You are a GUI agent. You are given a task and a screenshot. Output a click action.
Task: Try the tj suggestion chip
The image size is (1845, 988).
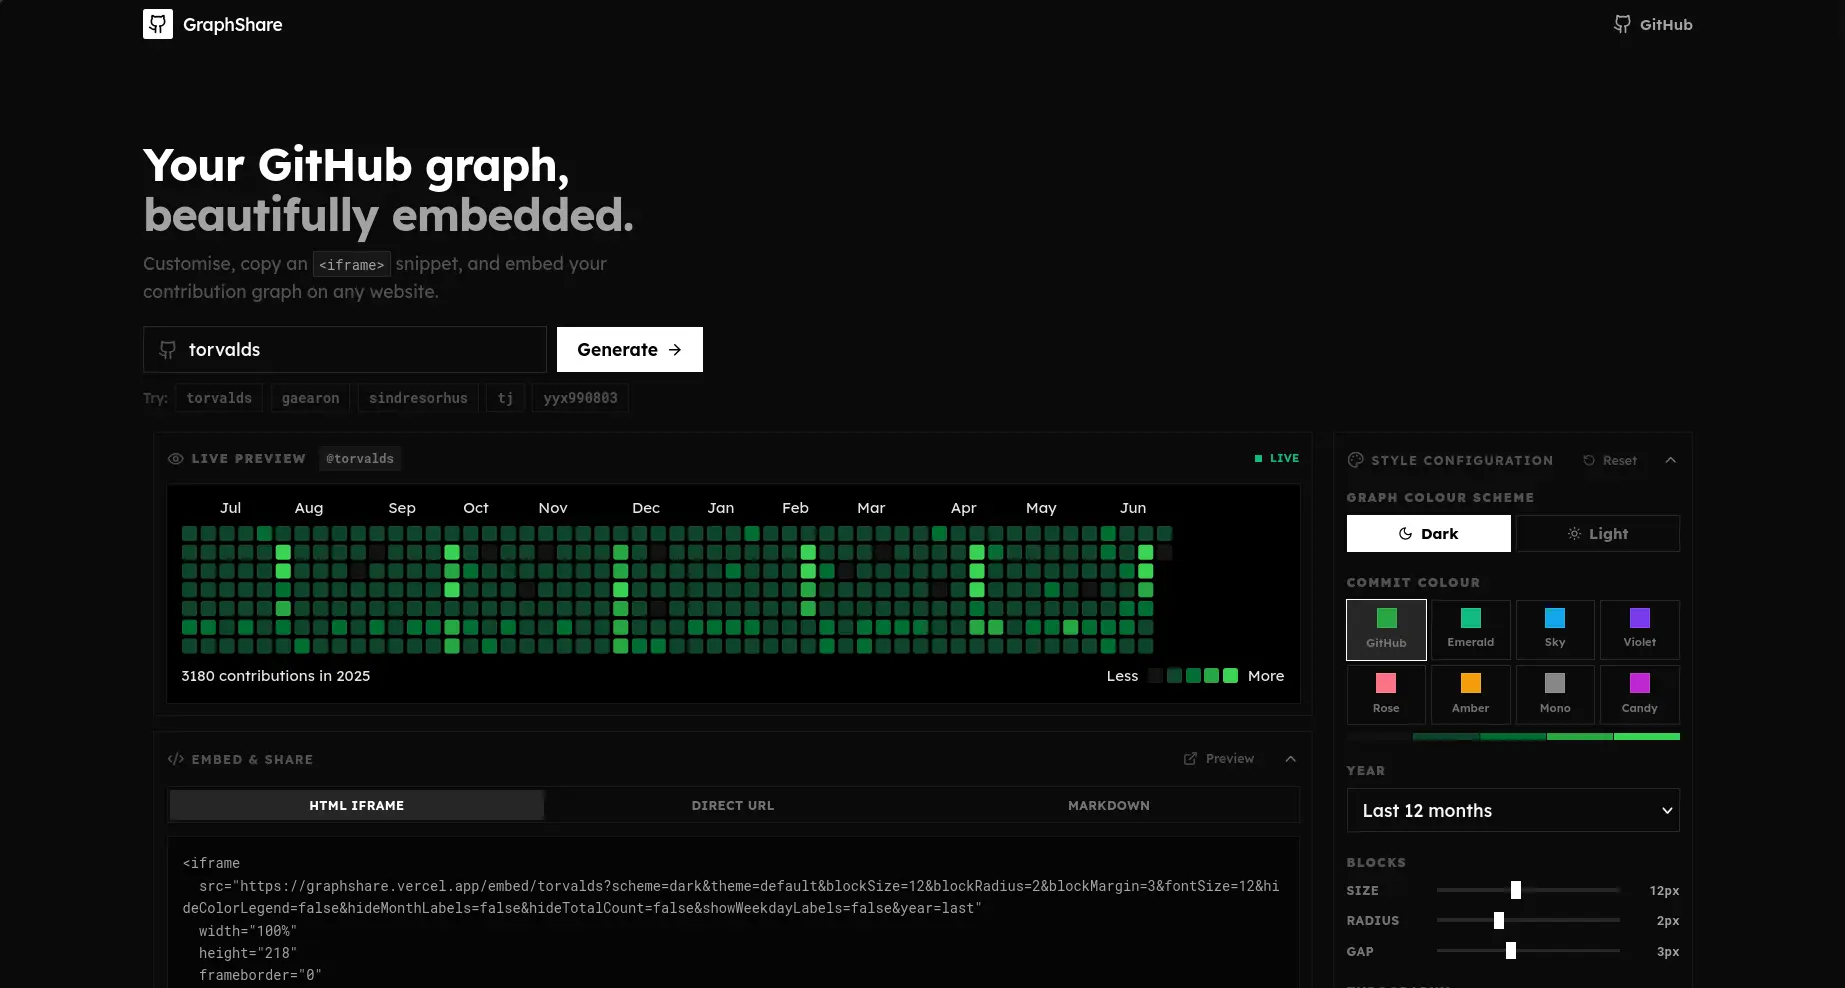tap(506, 398)
